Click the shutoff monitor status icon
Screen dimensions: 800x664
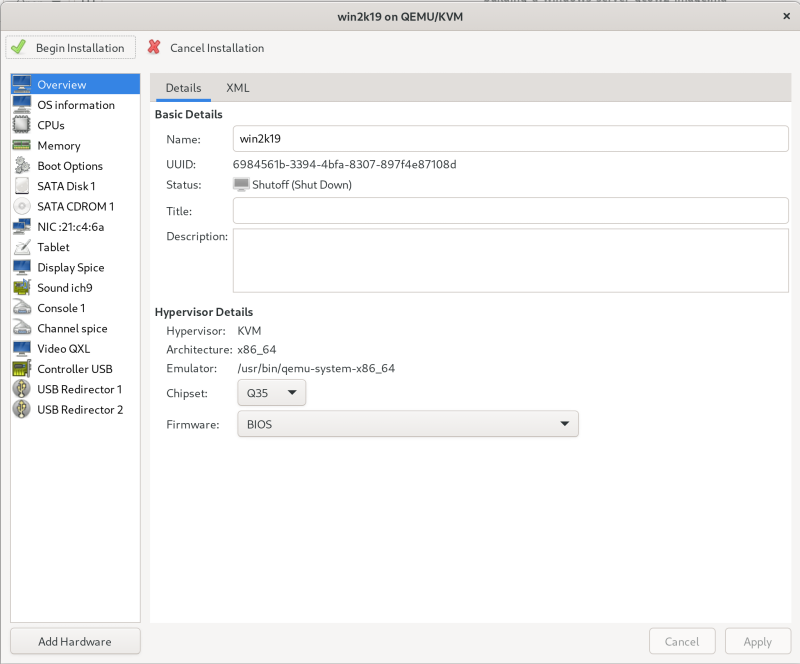pos(241,184)
